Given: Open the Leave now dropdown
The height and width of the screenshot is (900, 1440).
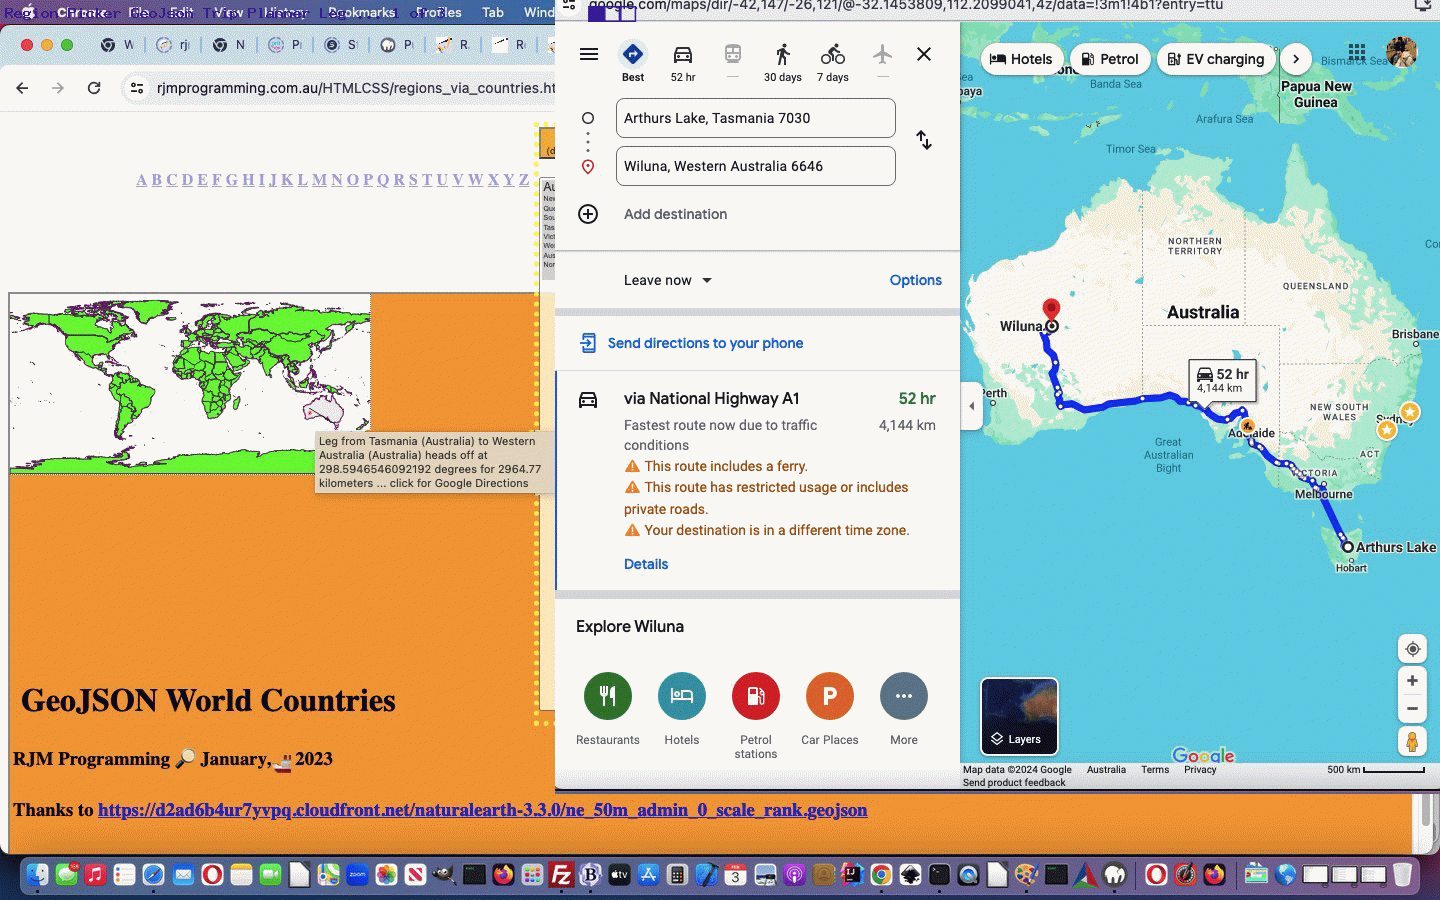Looking at the screenshot, I should click(668, 280).
